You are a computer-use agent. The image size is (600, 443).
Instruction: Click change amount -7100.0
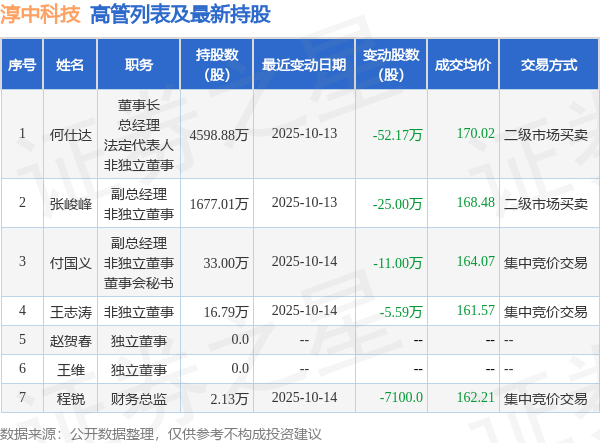[401, 397]
